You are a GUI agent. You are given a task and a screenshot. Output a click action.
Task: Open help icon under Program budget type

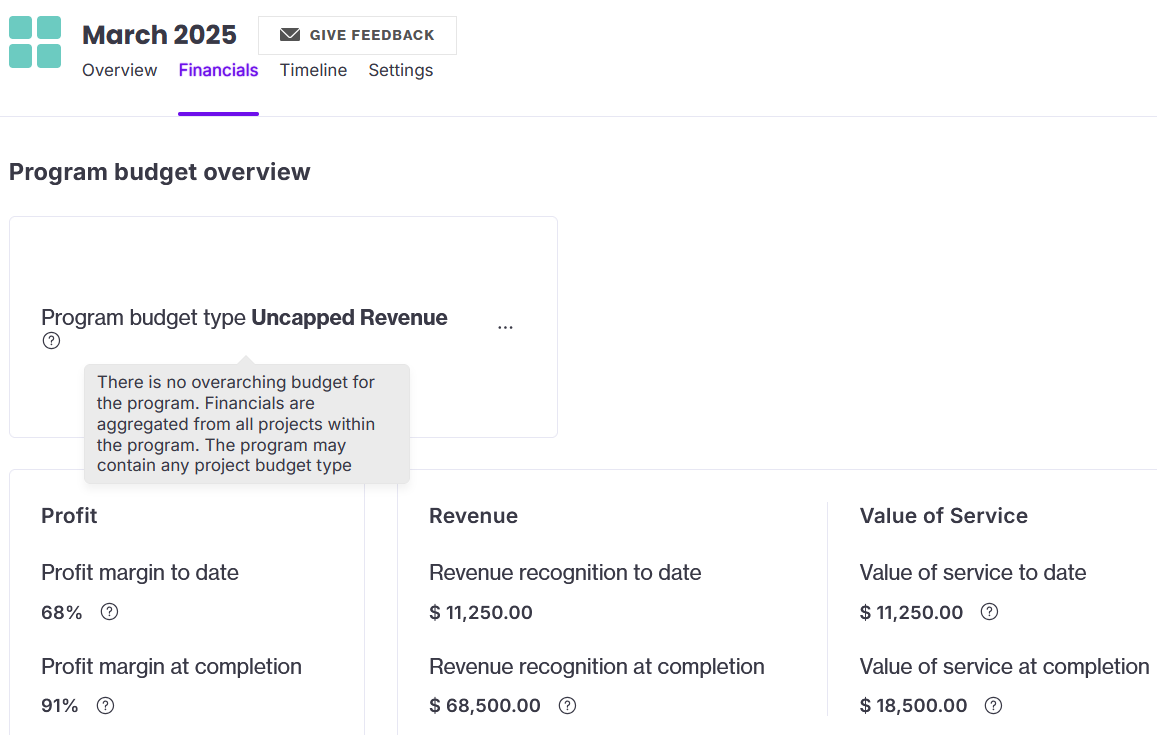(51, 341)
